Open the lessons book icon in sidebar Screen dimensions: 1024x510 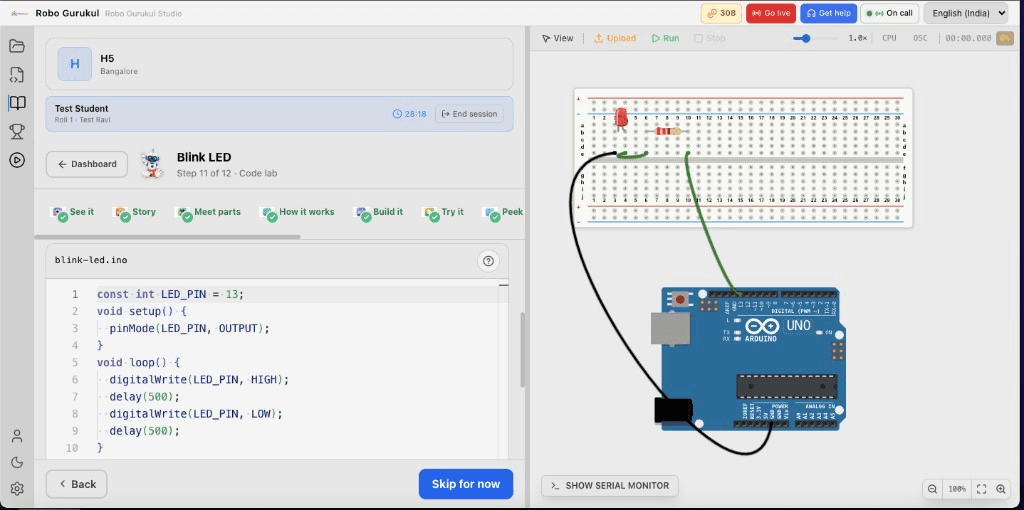tap(17, 103)
